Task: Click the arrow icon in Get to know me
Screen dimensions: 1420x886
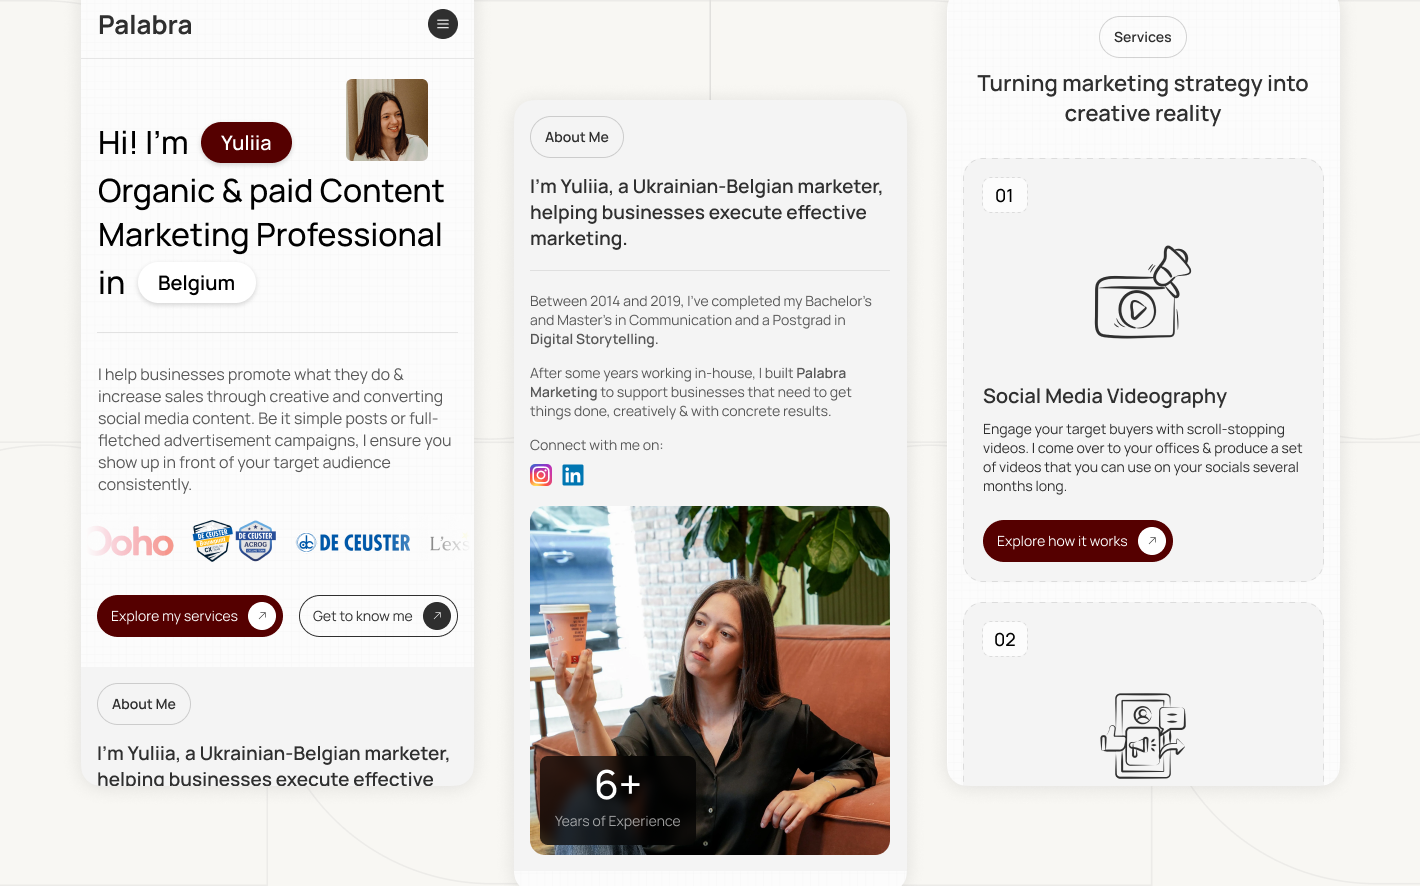Action: 437,616
